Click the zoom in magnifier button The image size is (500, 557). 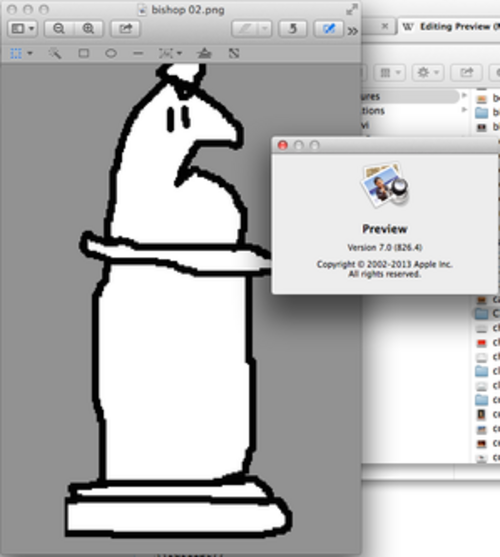88,28
